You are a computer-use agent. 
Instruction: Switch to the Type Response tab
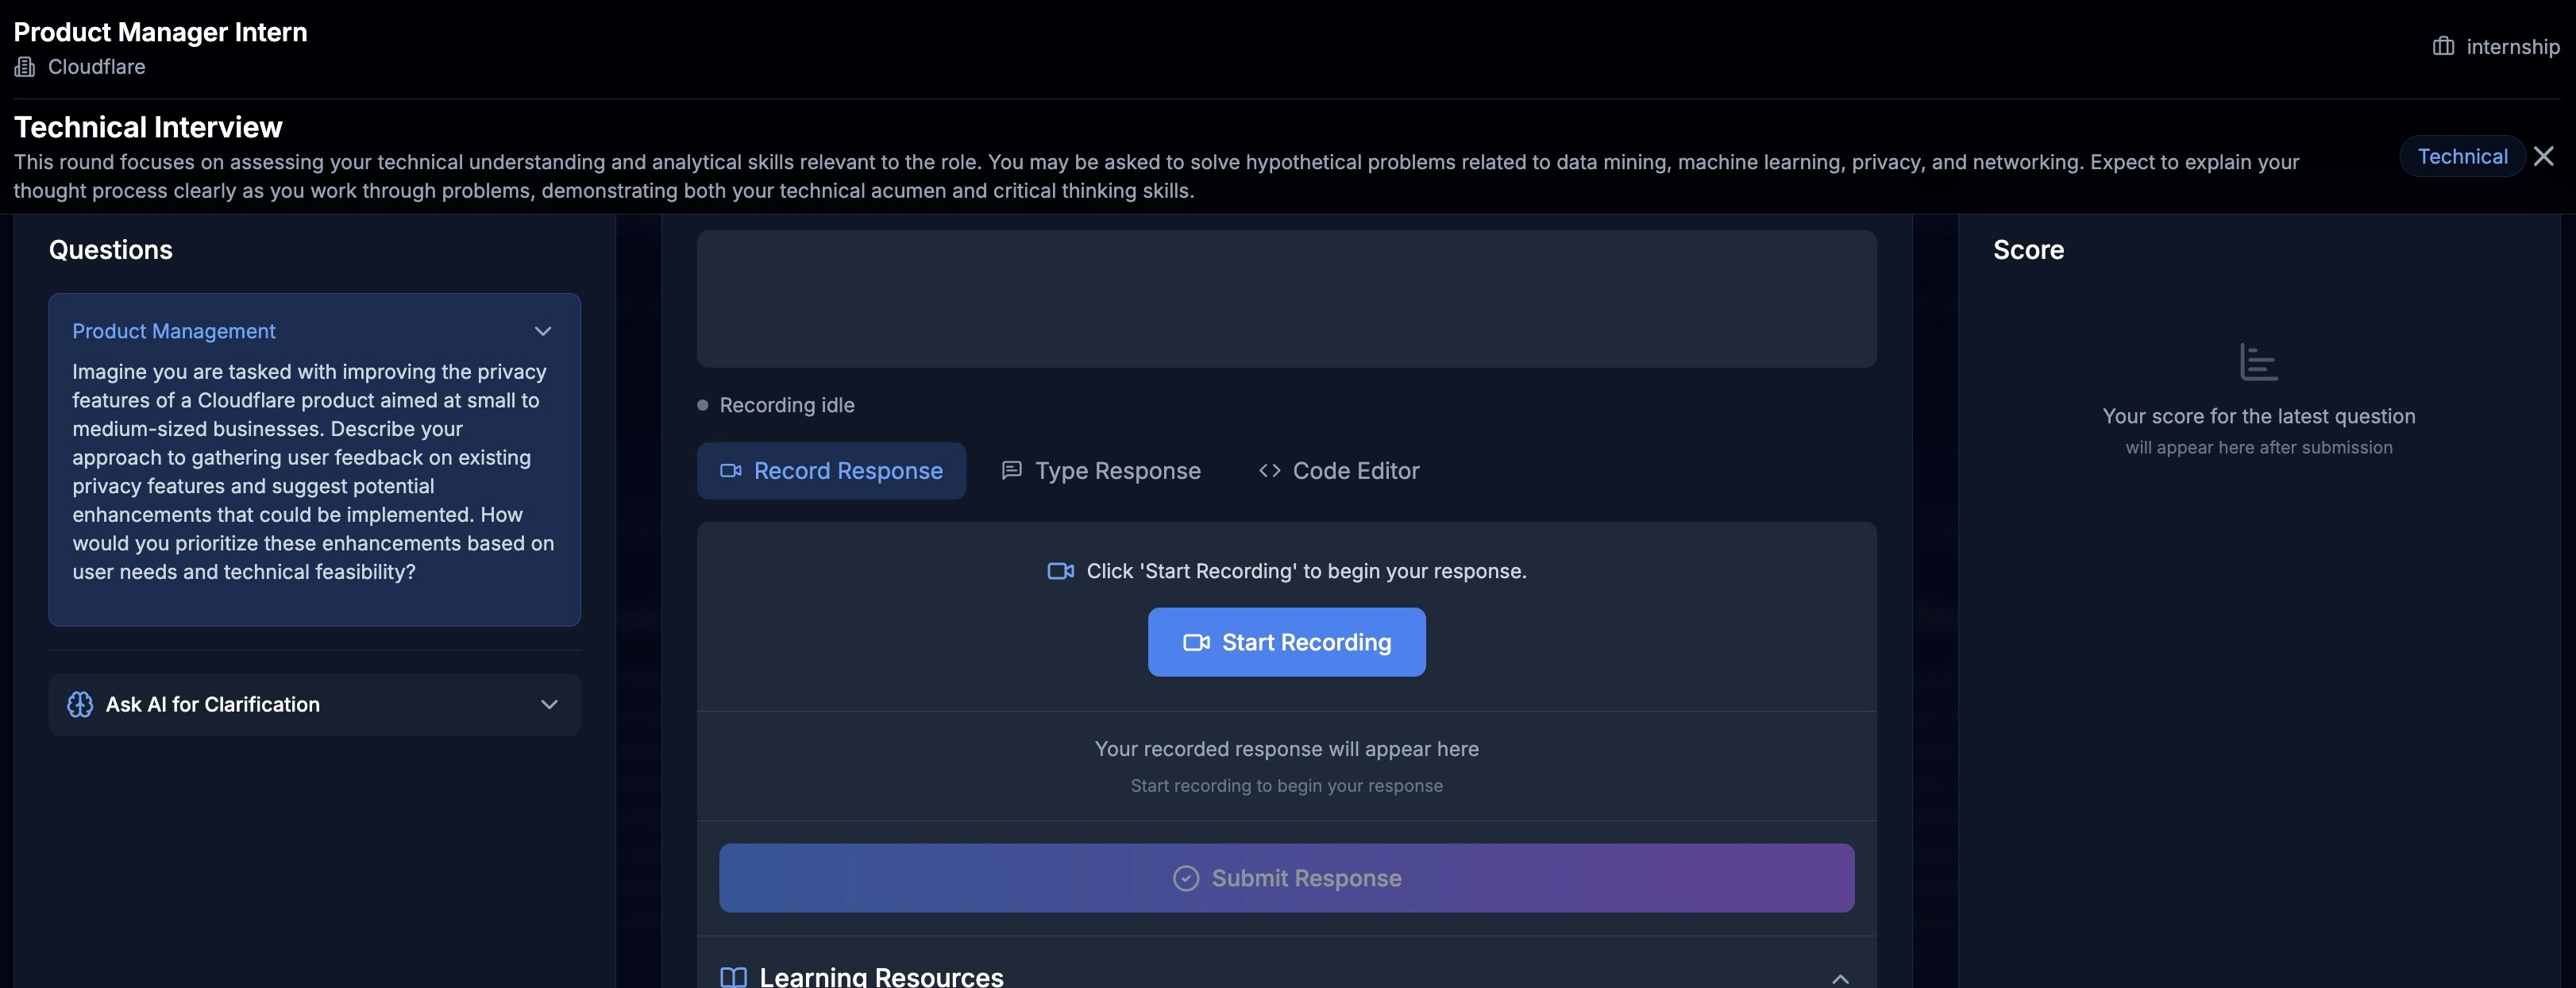point(1101,471)
